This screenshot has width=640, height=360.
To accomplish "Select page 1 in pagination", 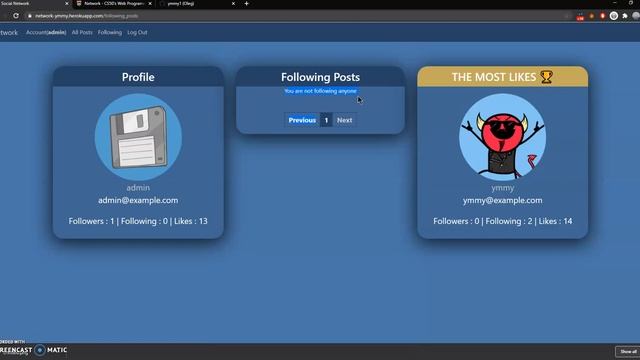I will [326, 120].
